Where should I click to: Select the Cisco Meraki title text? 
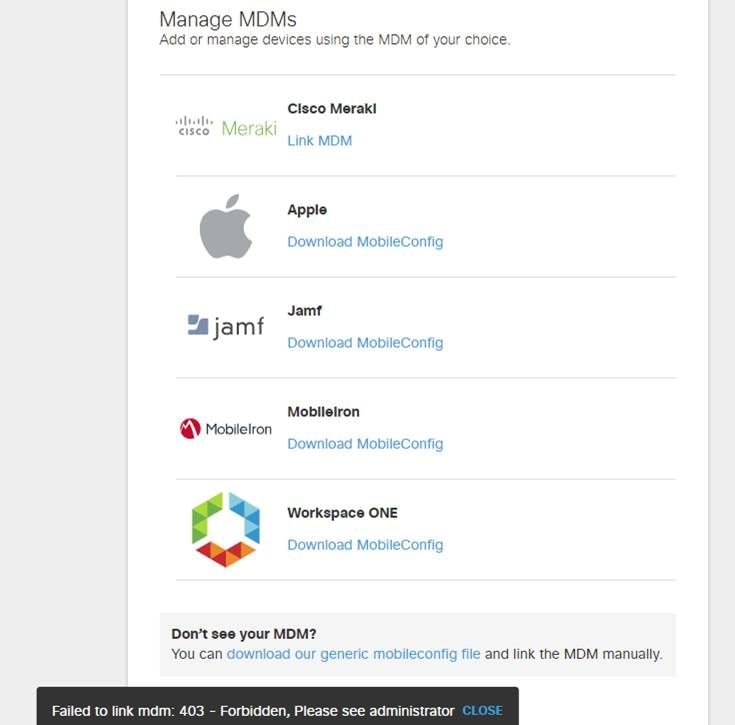click(x=332, y=109)
